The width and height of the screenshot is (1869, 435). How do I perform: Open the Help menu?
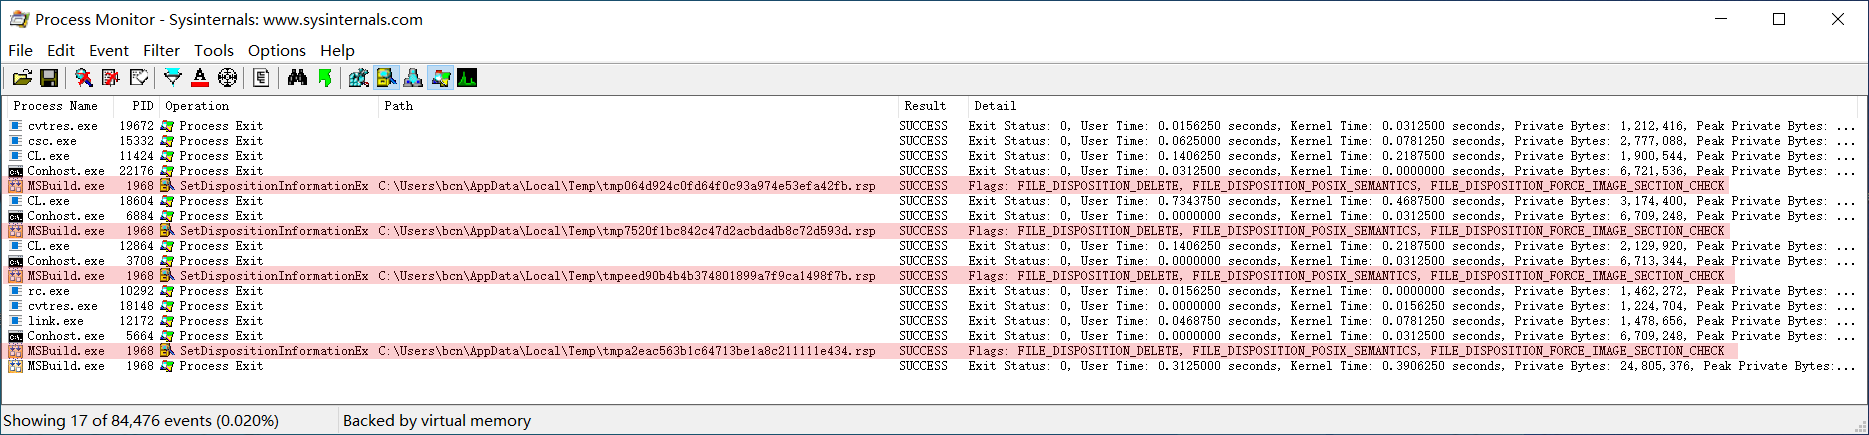click(x=337, y=50)
